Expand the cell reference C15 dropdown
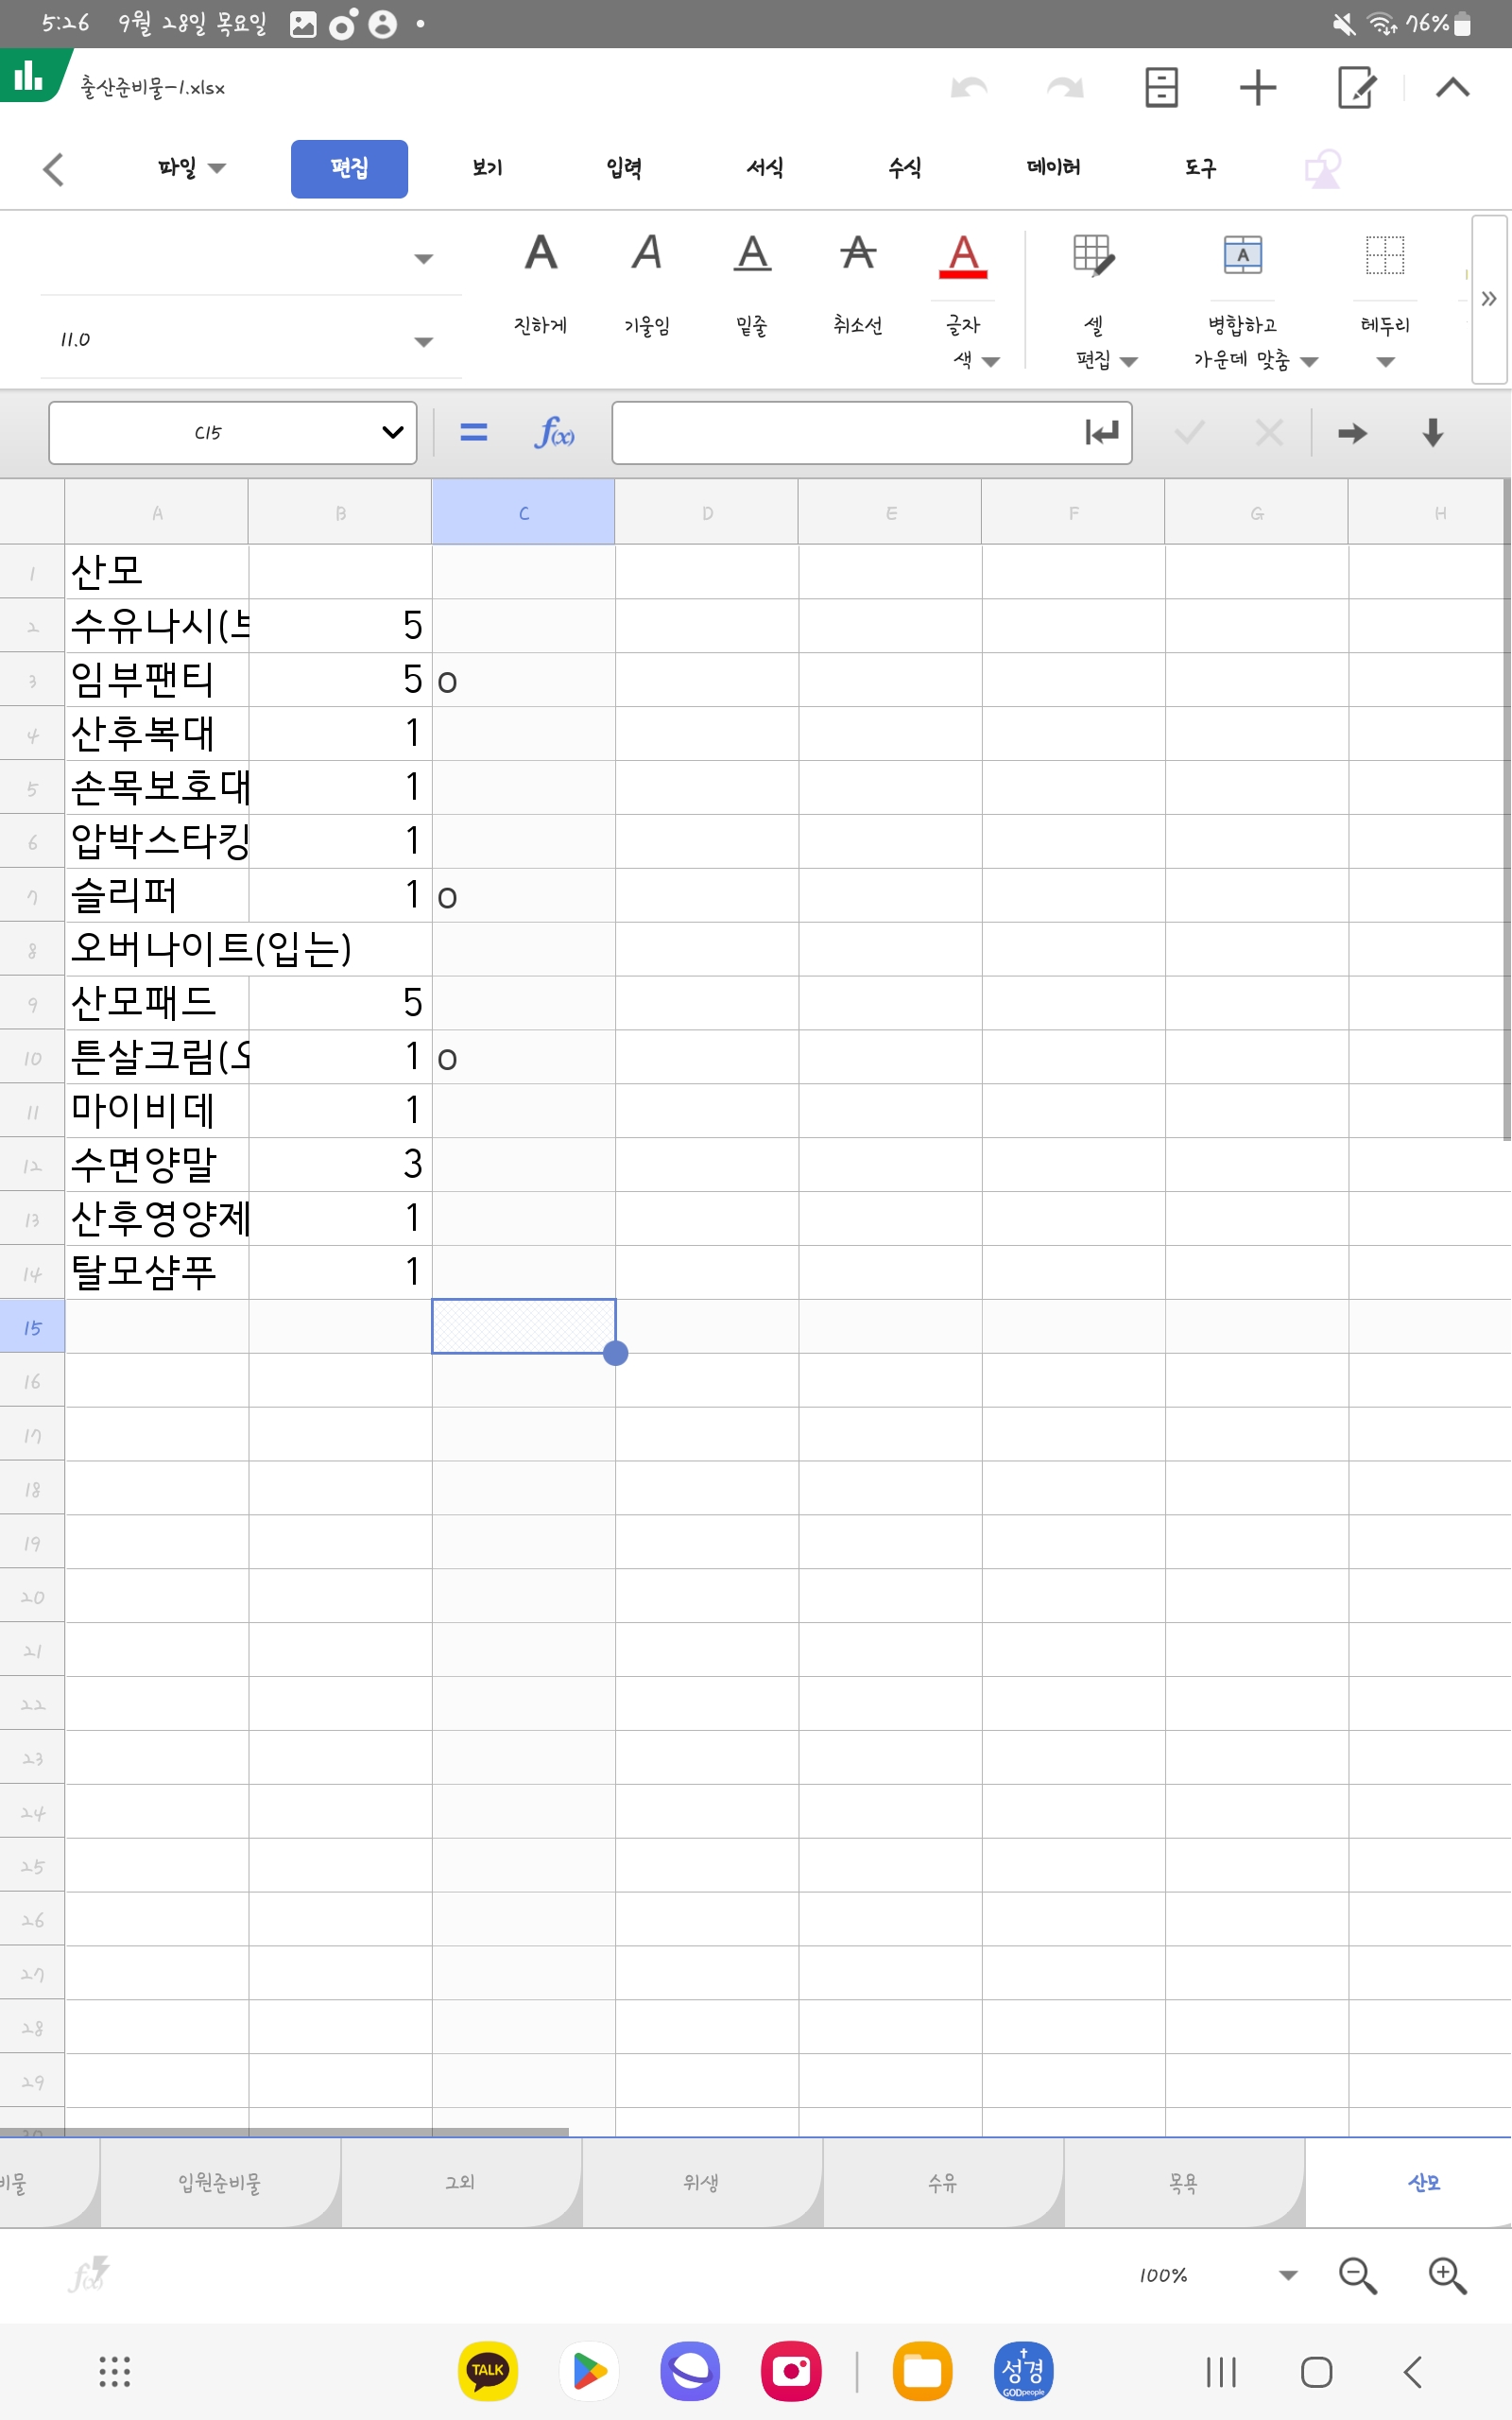1512x2420 pixels. click(x=392, y=433)
